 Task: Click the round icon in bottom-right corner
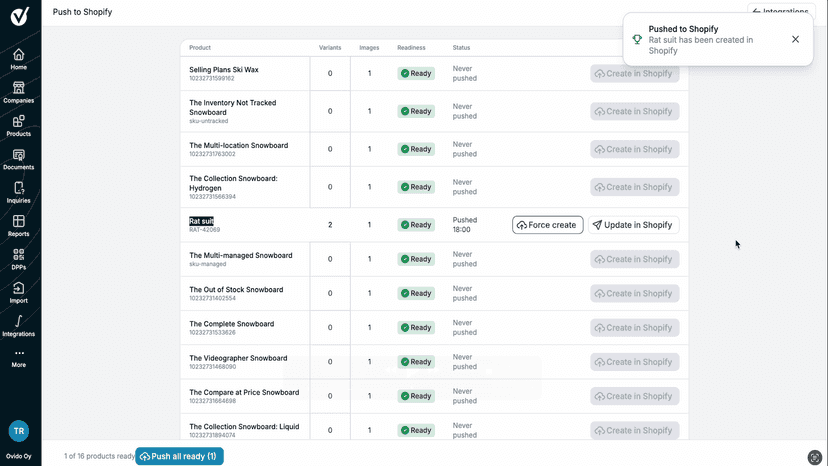click(815, 457)
